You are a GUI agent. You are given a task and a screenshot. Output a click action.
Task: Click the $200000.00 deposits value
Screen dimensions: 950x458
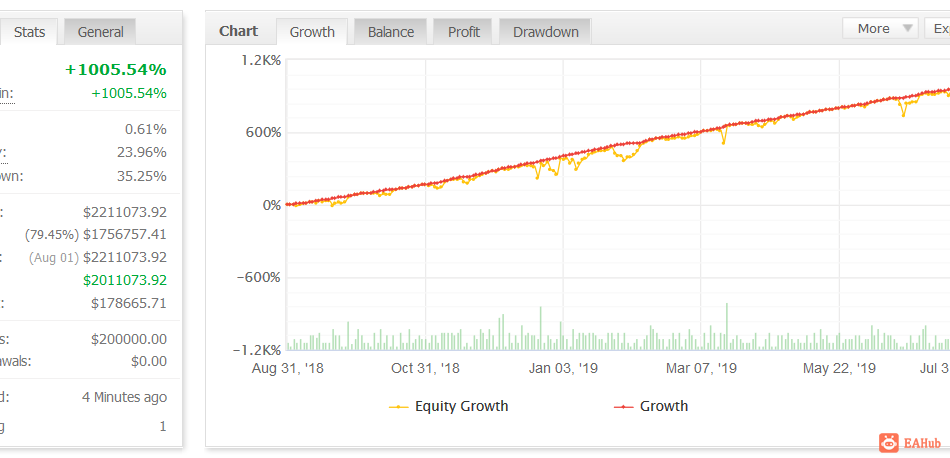pos(128,339)
